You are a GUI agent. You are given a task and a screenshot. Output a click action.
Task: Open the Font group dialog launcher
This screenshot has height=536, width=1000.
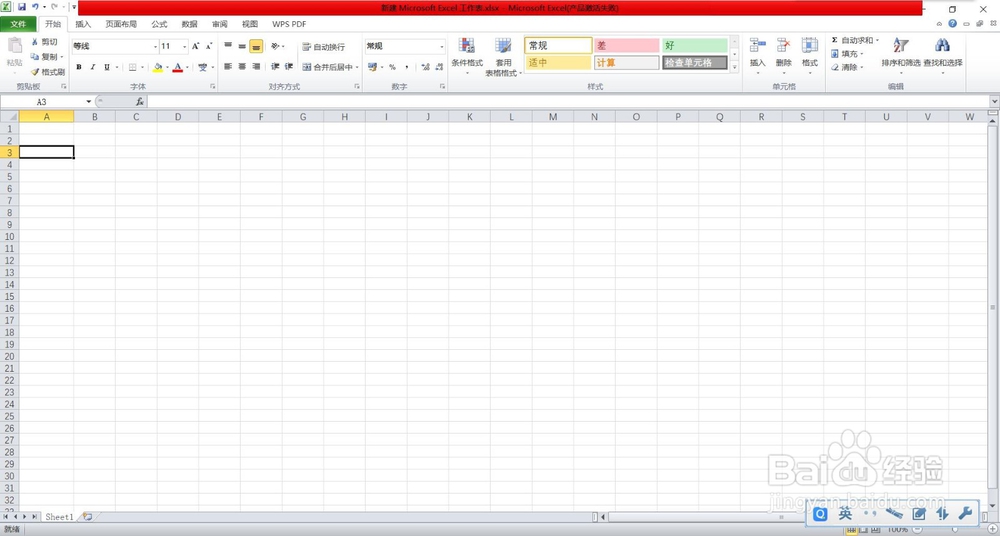tap(212, 86)
